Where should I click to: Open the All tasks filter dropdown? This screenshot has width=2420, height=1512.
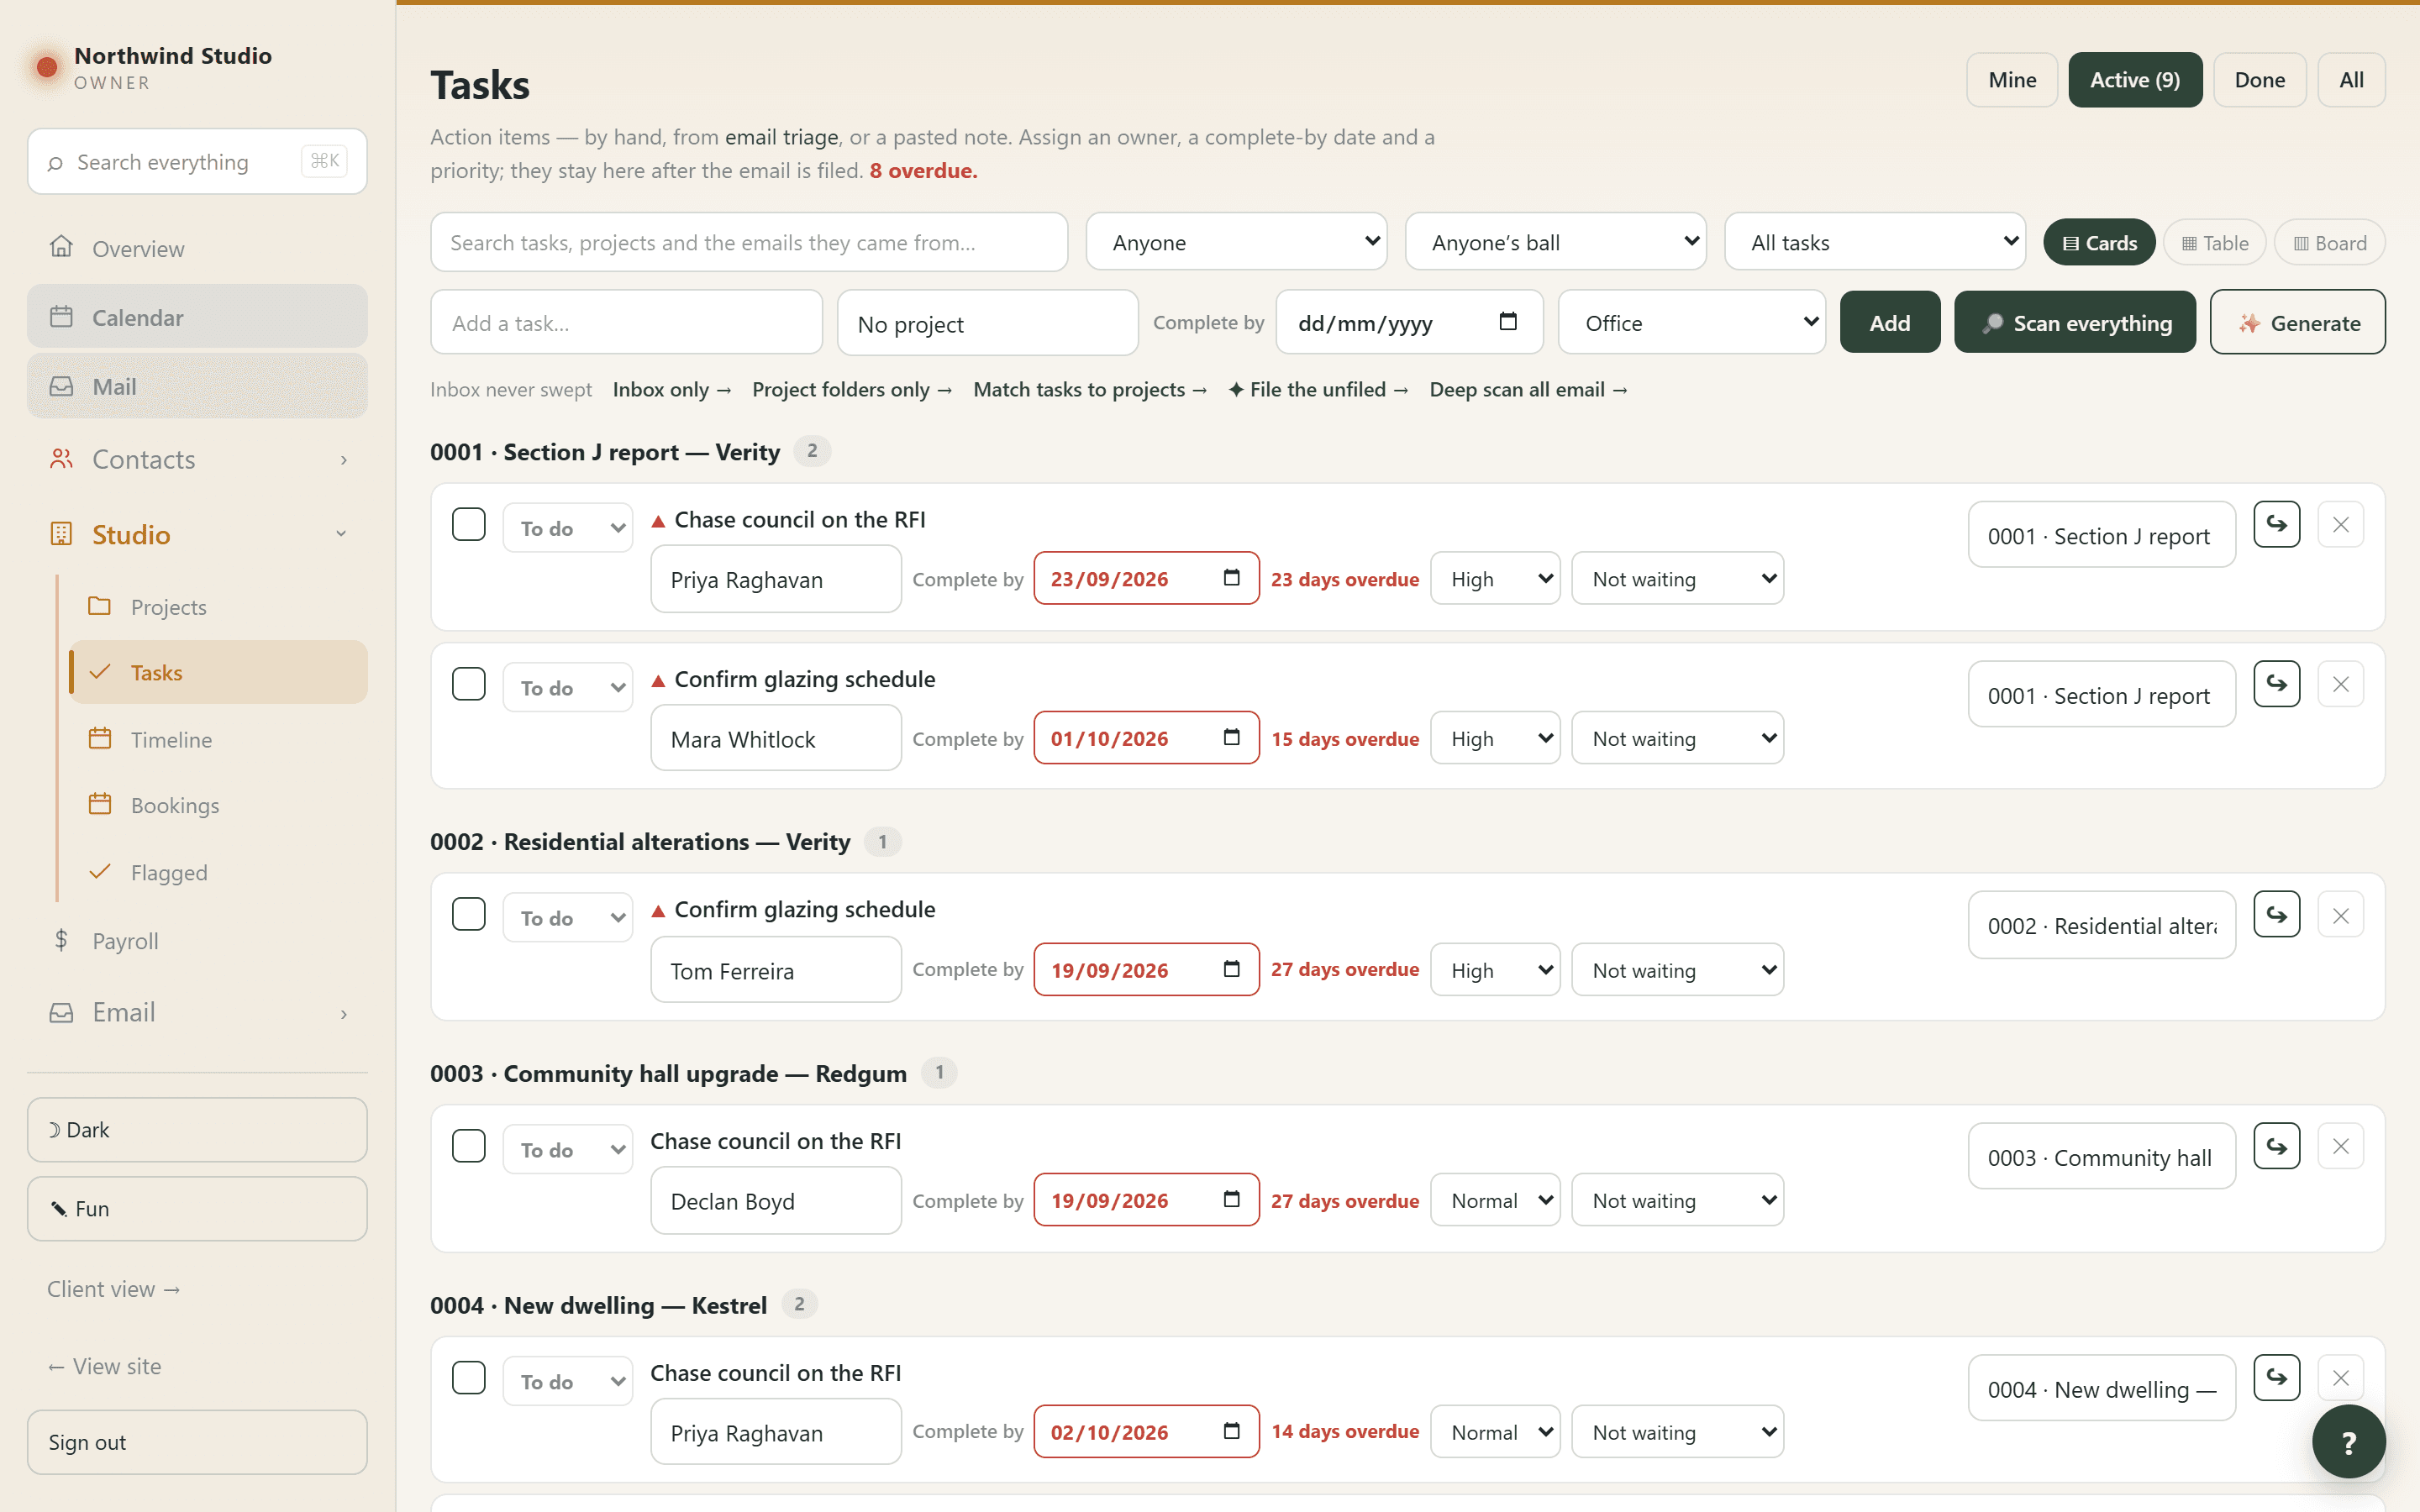1875,242
